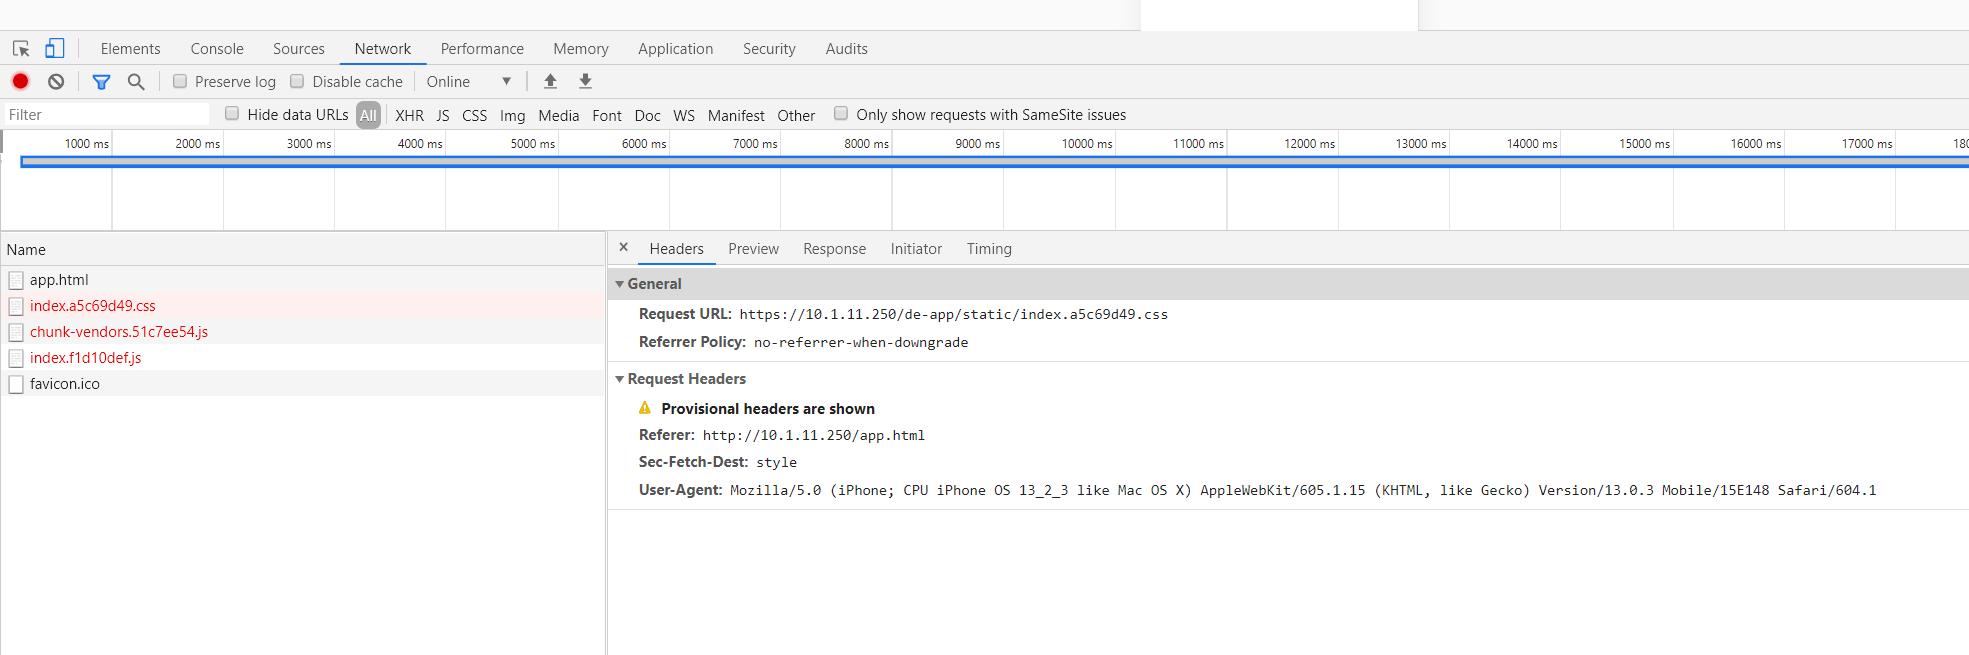Screen dimensions: 1969x655
Task: Import HAR file upload arrow icon
Action: click(550, 81)
